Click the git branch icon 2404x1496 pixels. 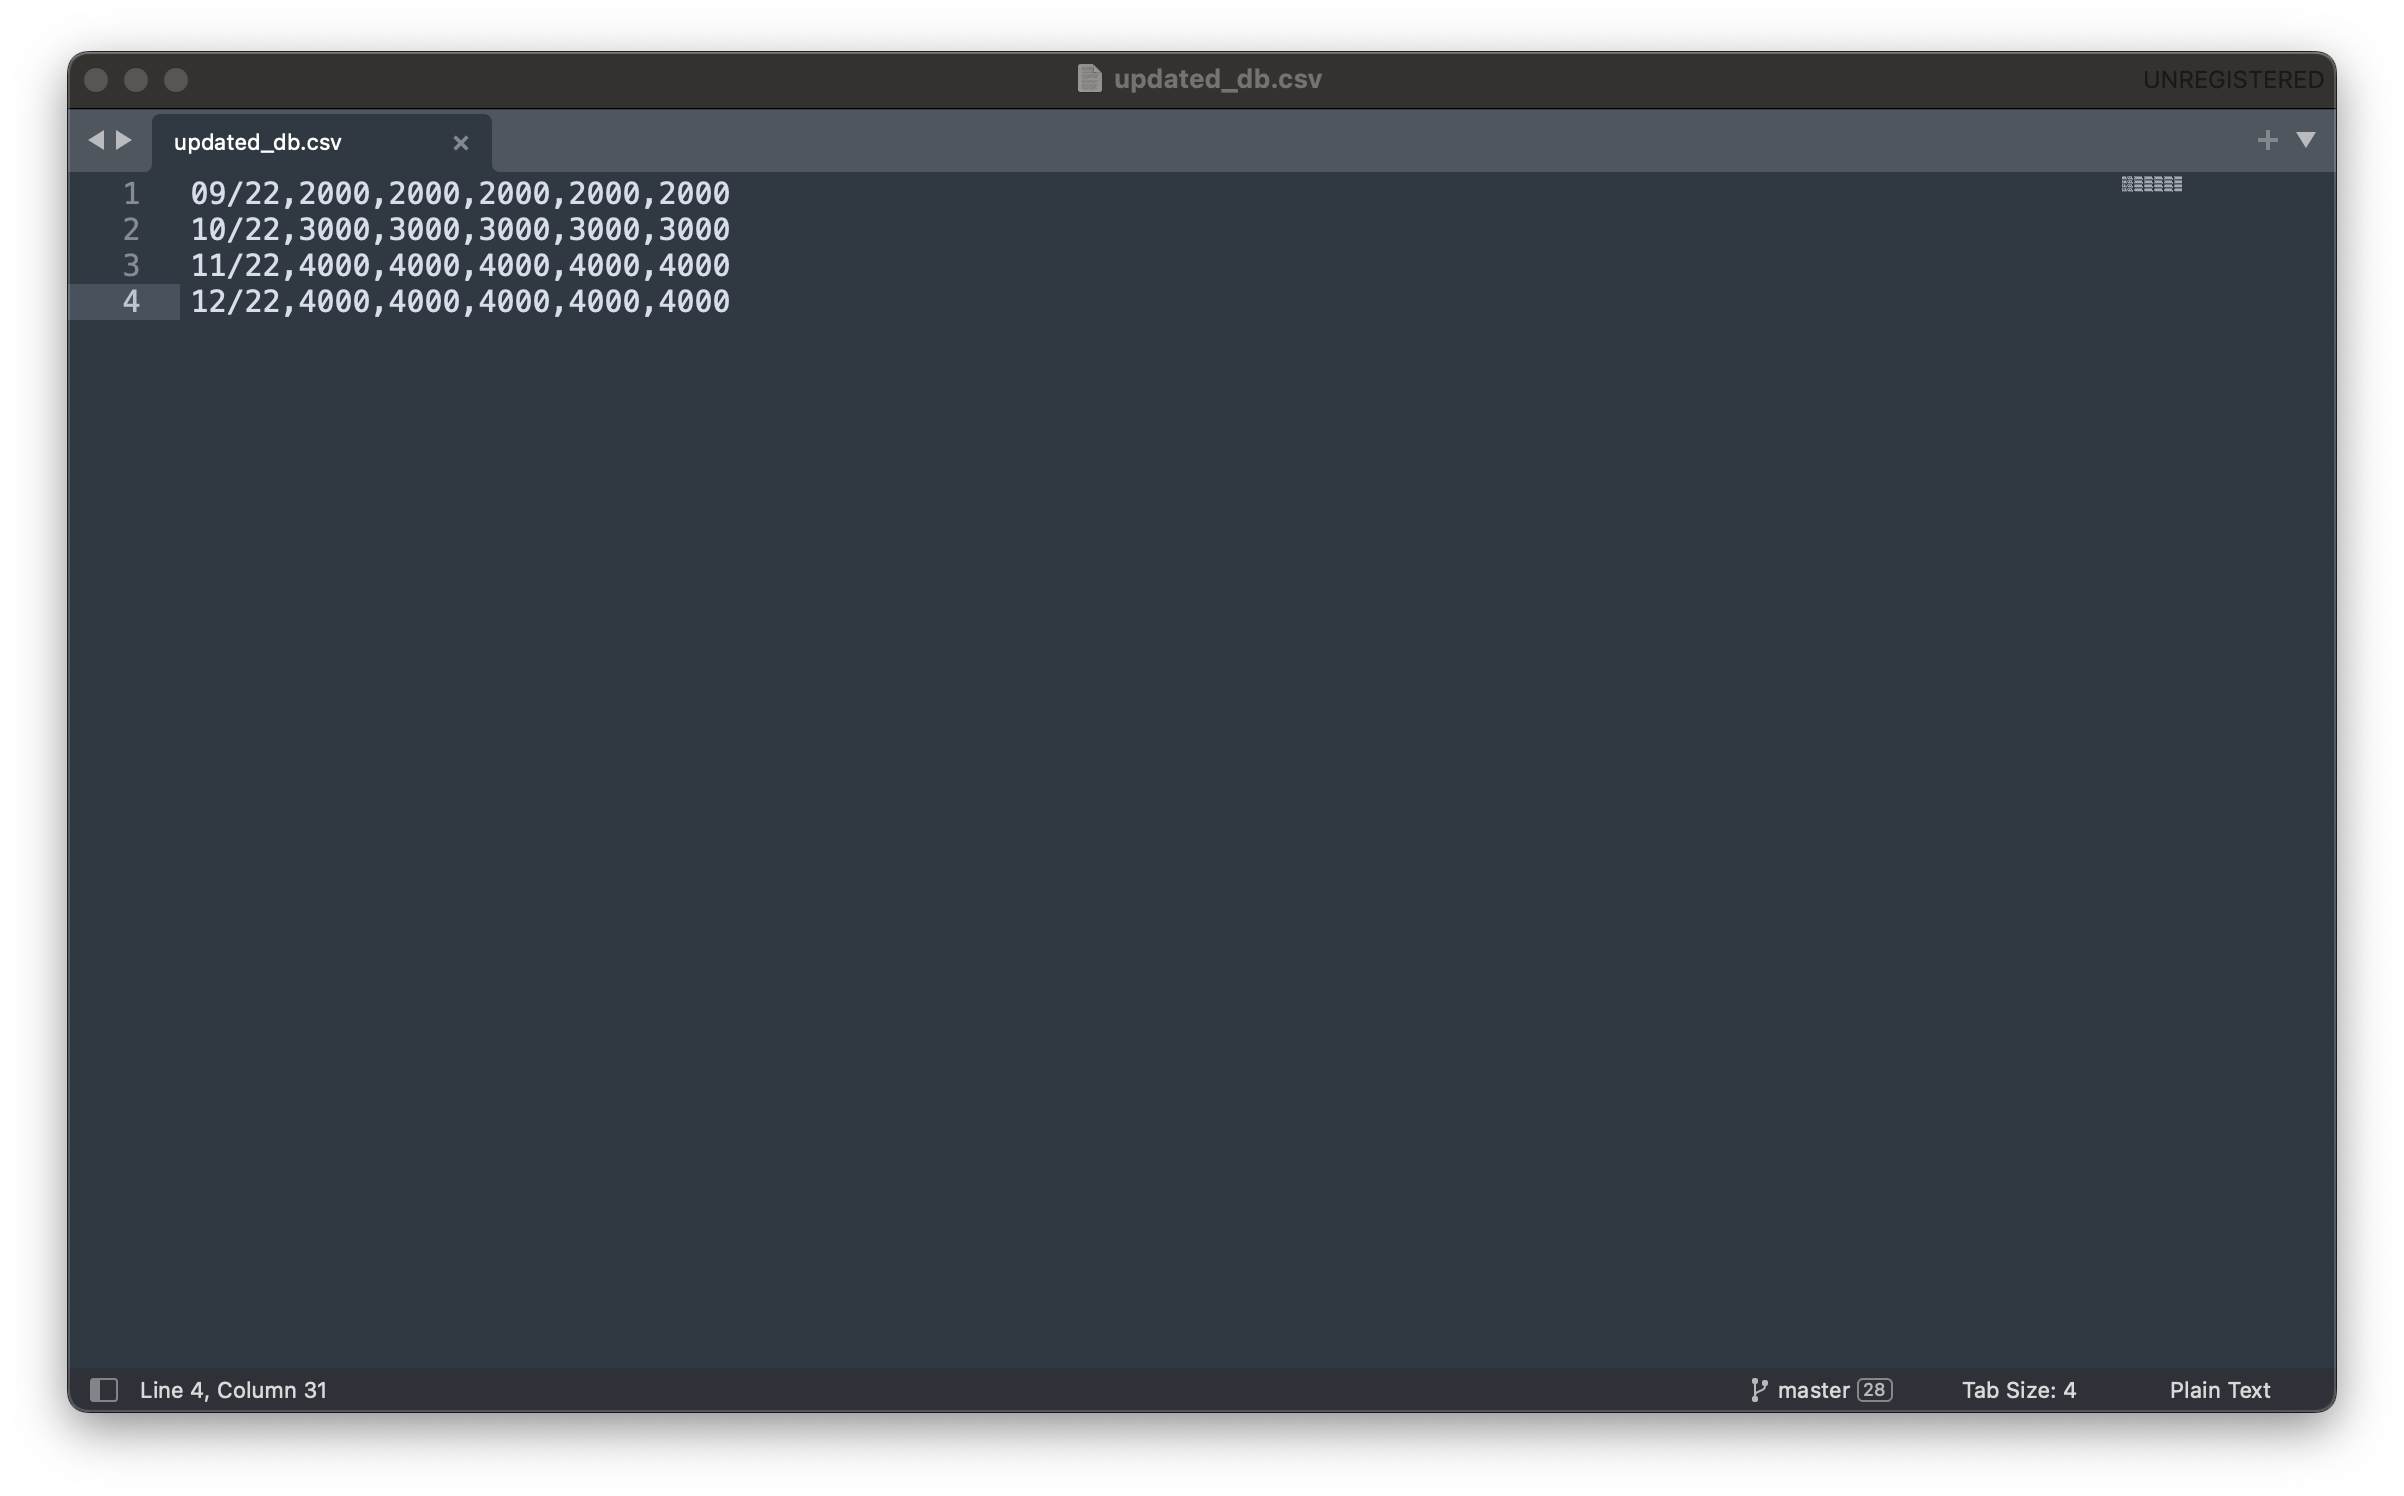click(1758, 1390)
